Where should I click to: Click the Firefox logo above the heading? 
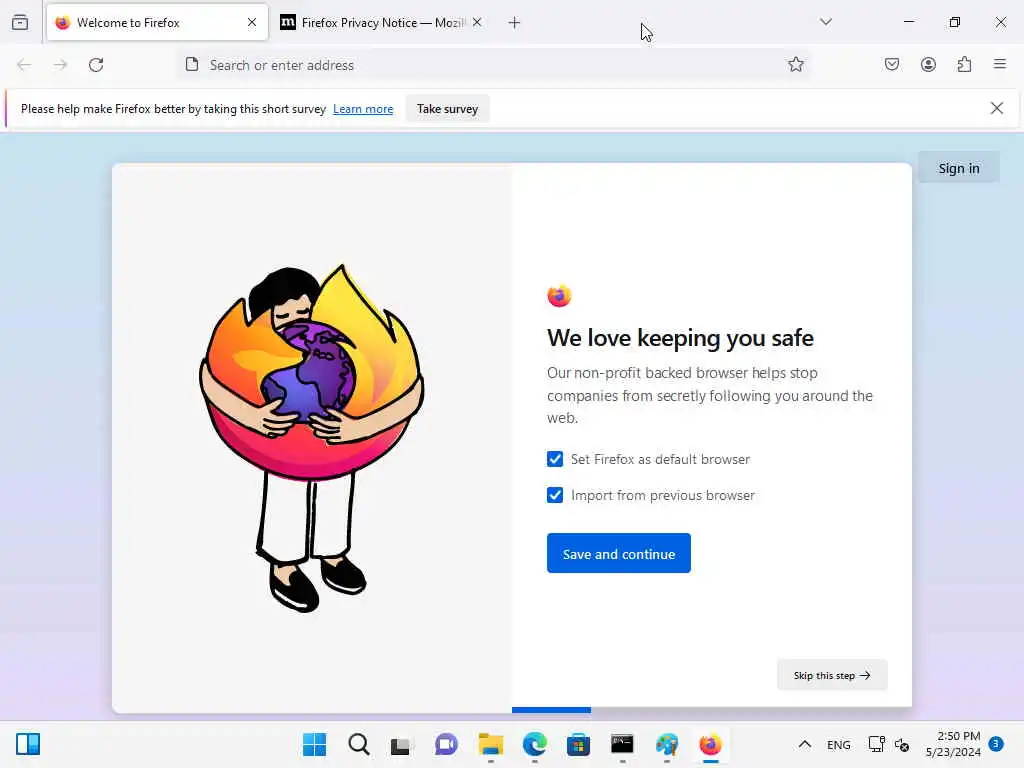tap(559, 296)
